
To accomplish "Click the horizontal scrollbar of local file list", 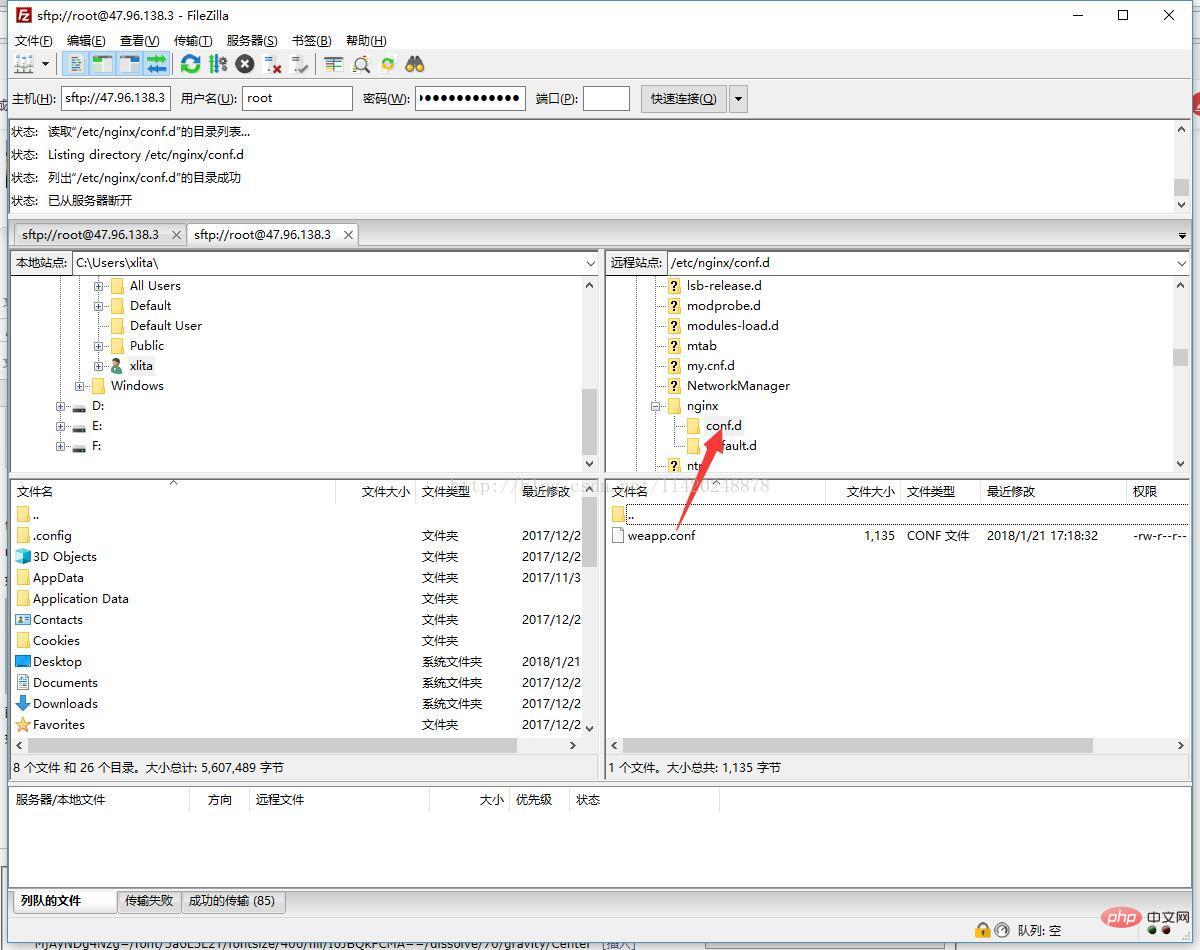I will point(270,745).
